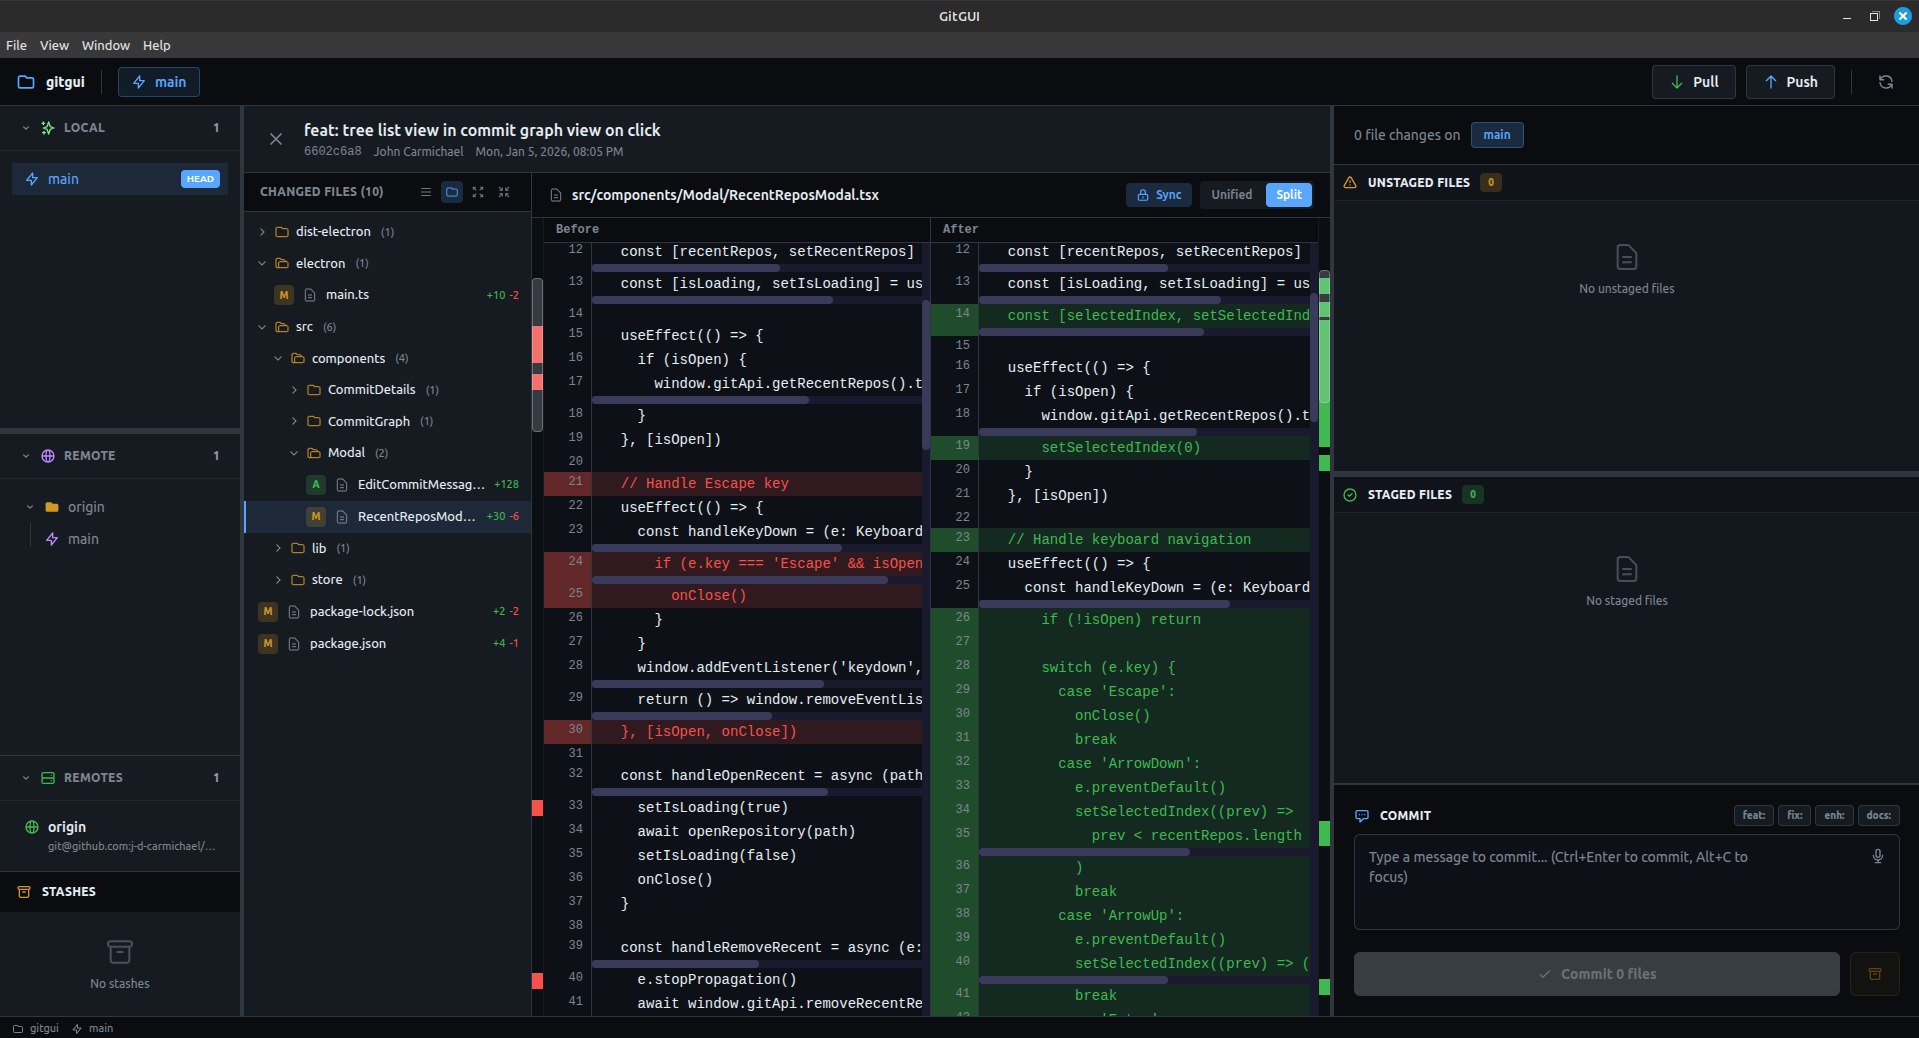Collapse the REMOTE section
The width and height of the screenshot is (1919, 1038).
(x=24, y=455)
